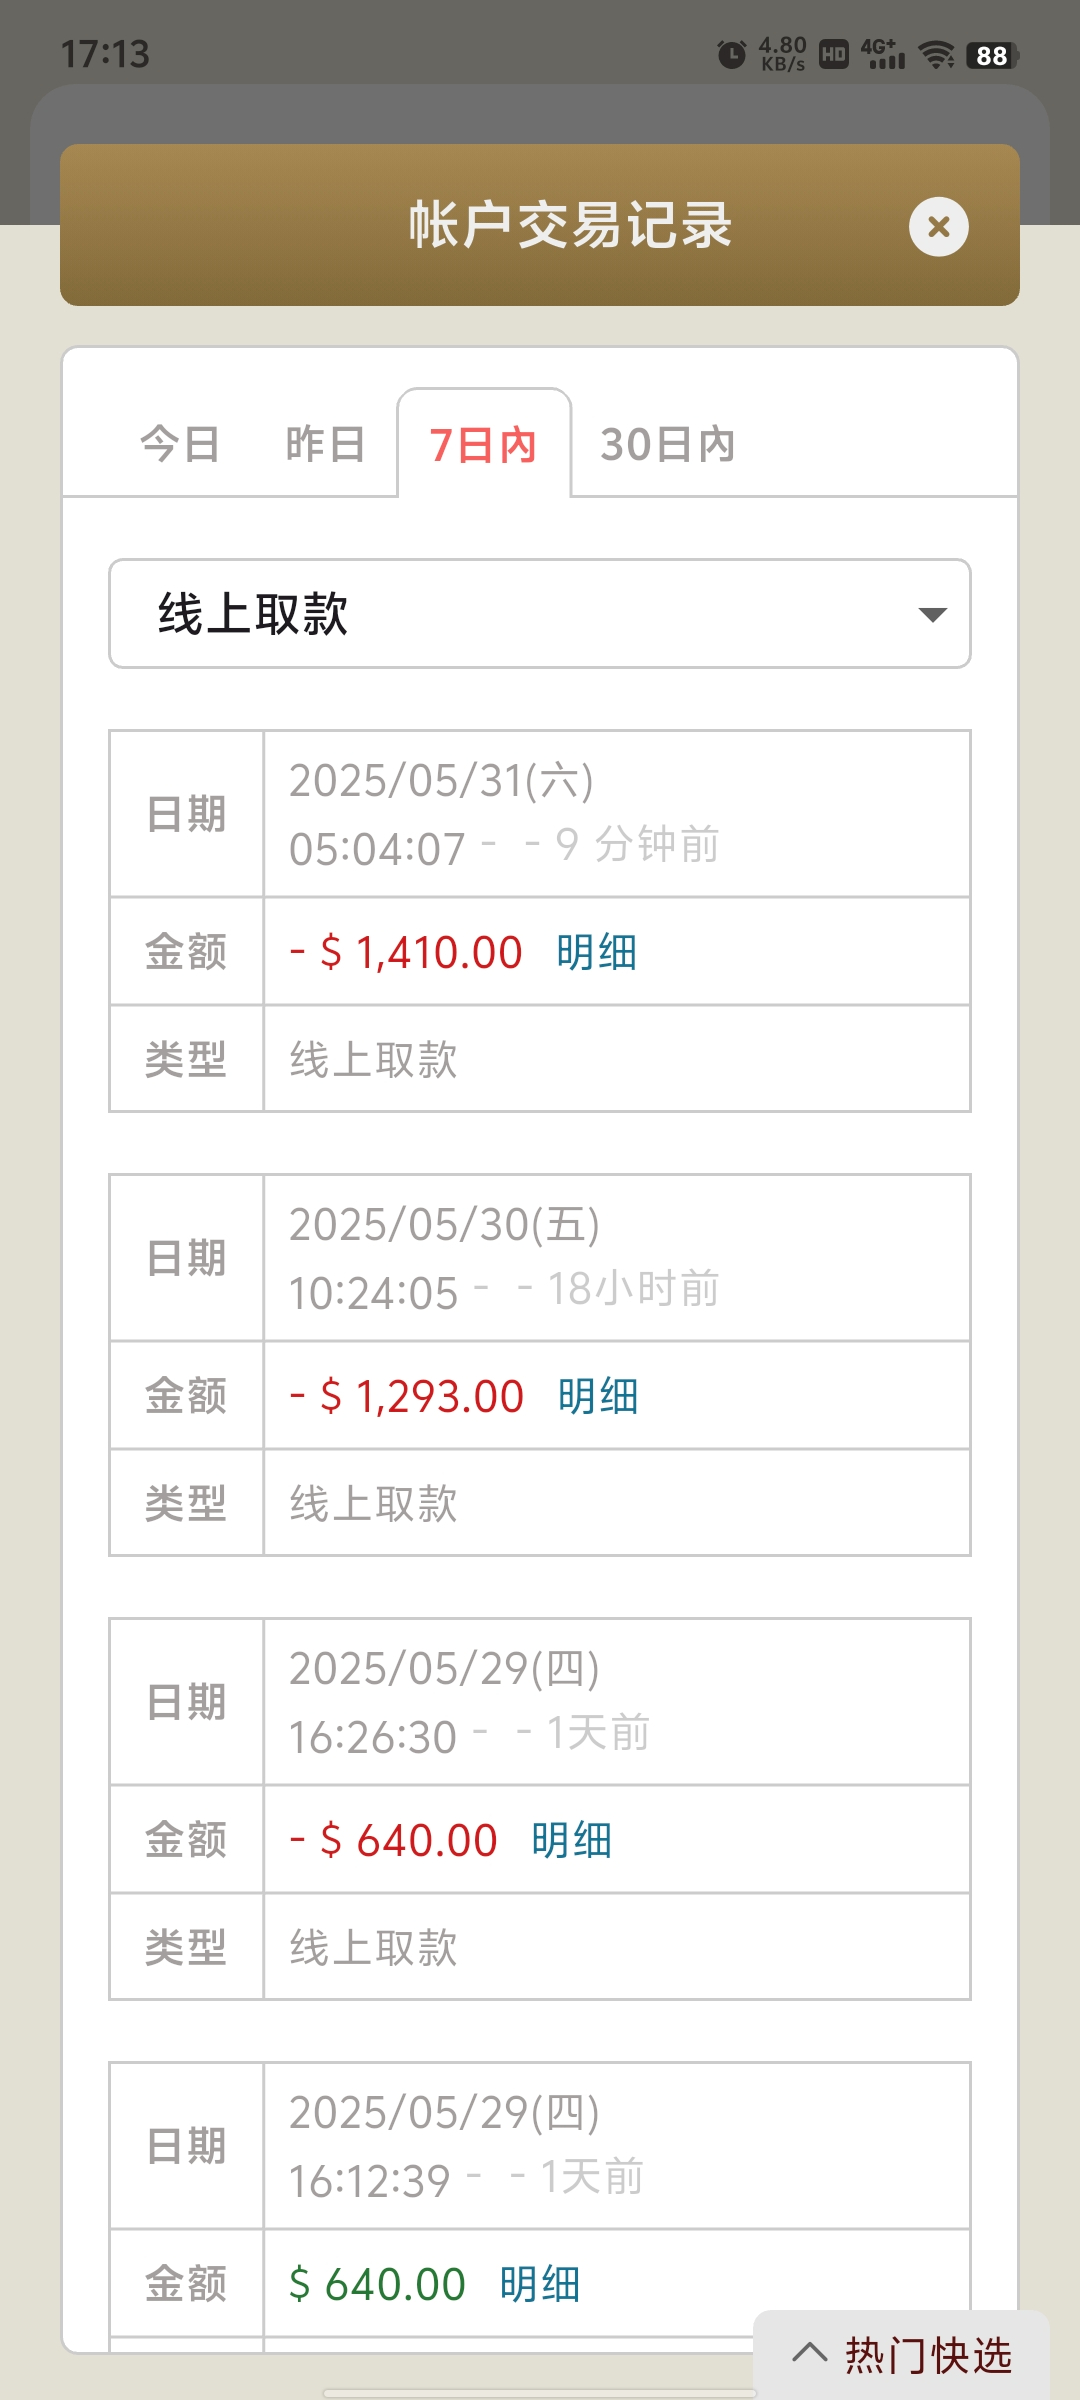The height and width of the screenshot is (2400, 1080).
Task: Select the 7日内 tab
Action: pos(484,444)
